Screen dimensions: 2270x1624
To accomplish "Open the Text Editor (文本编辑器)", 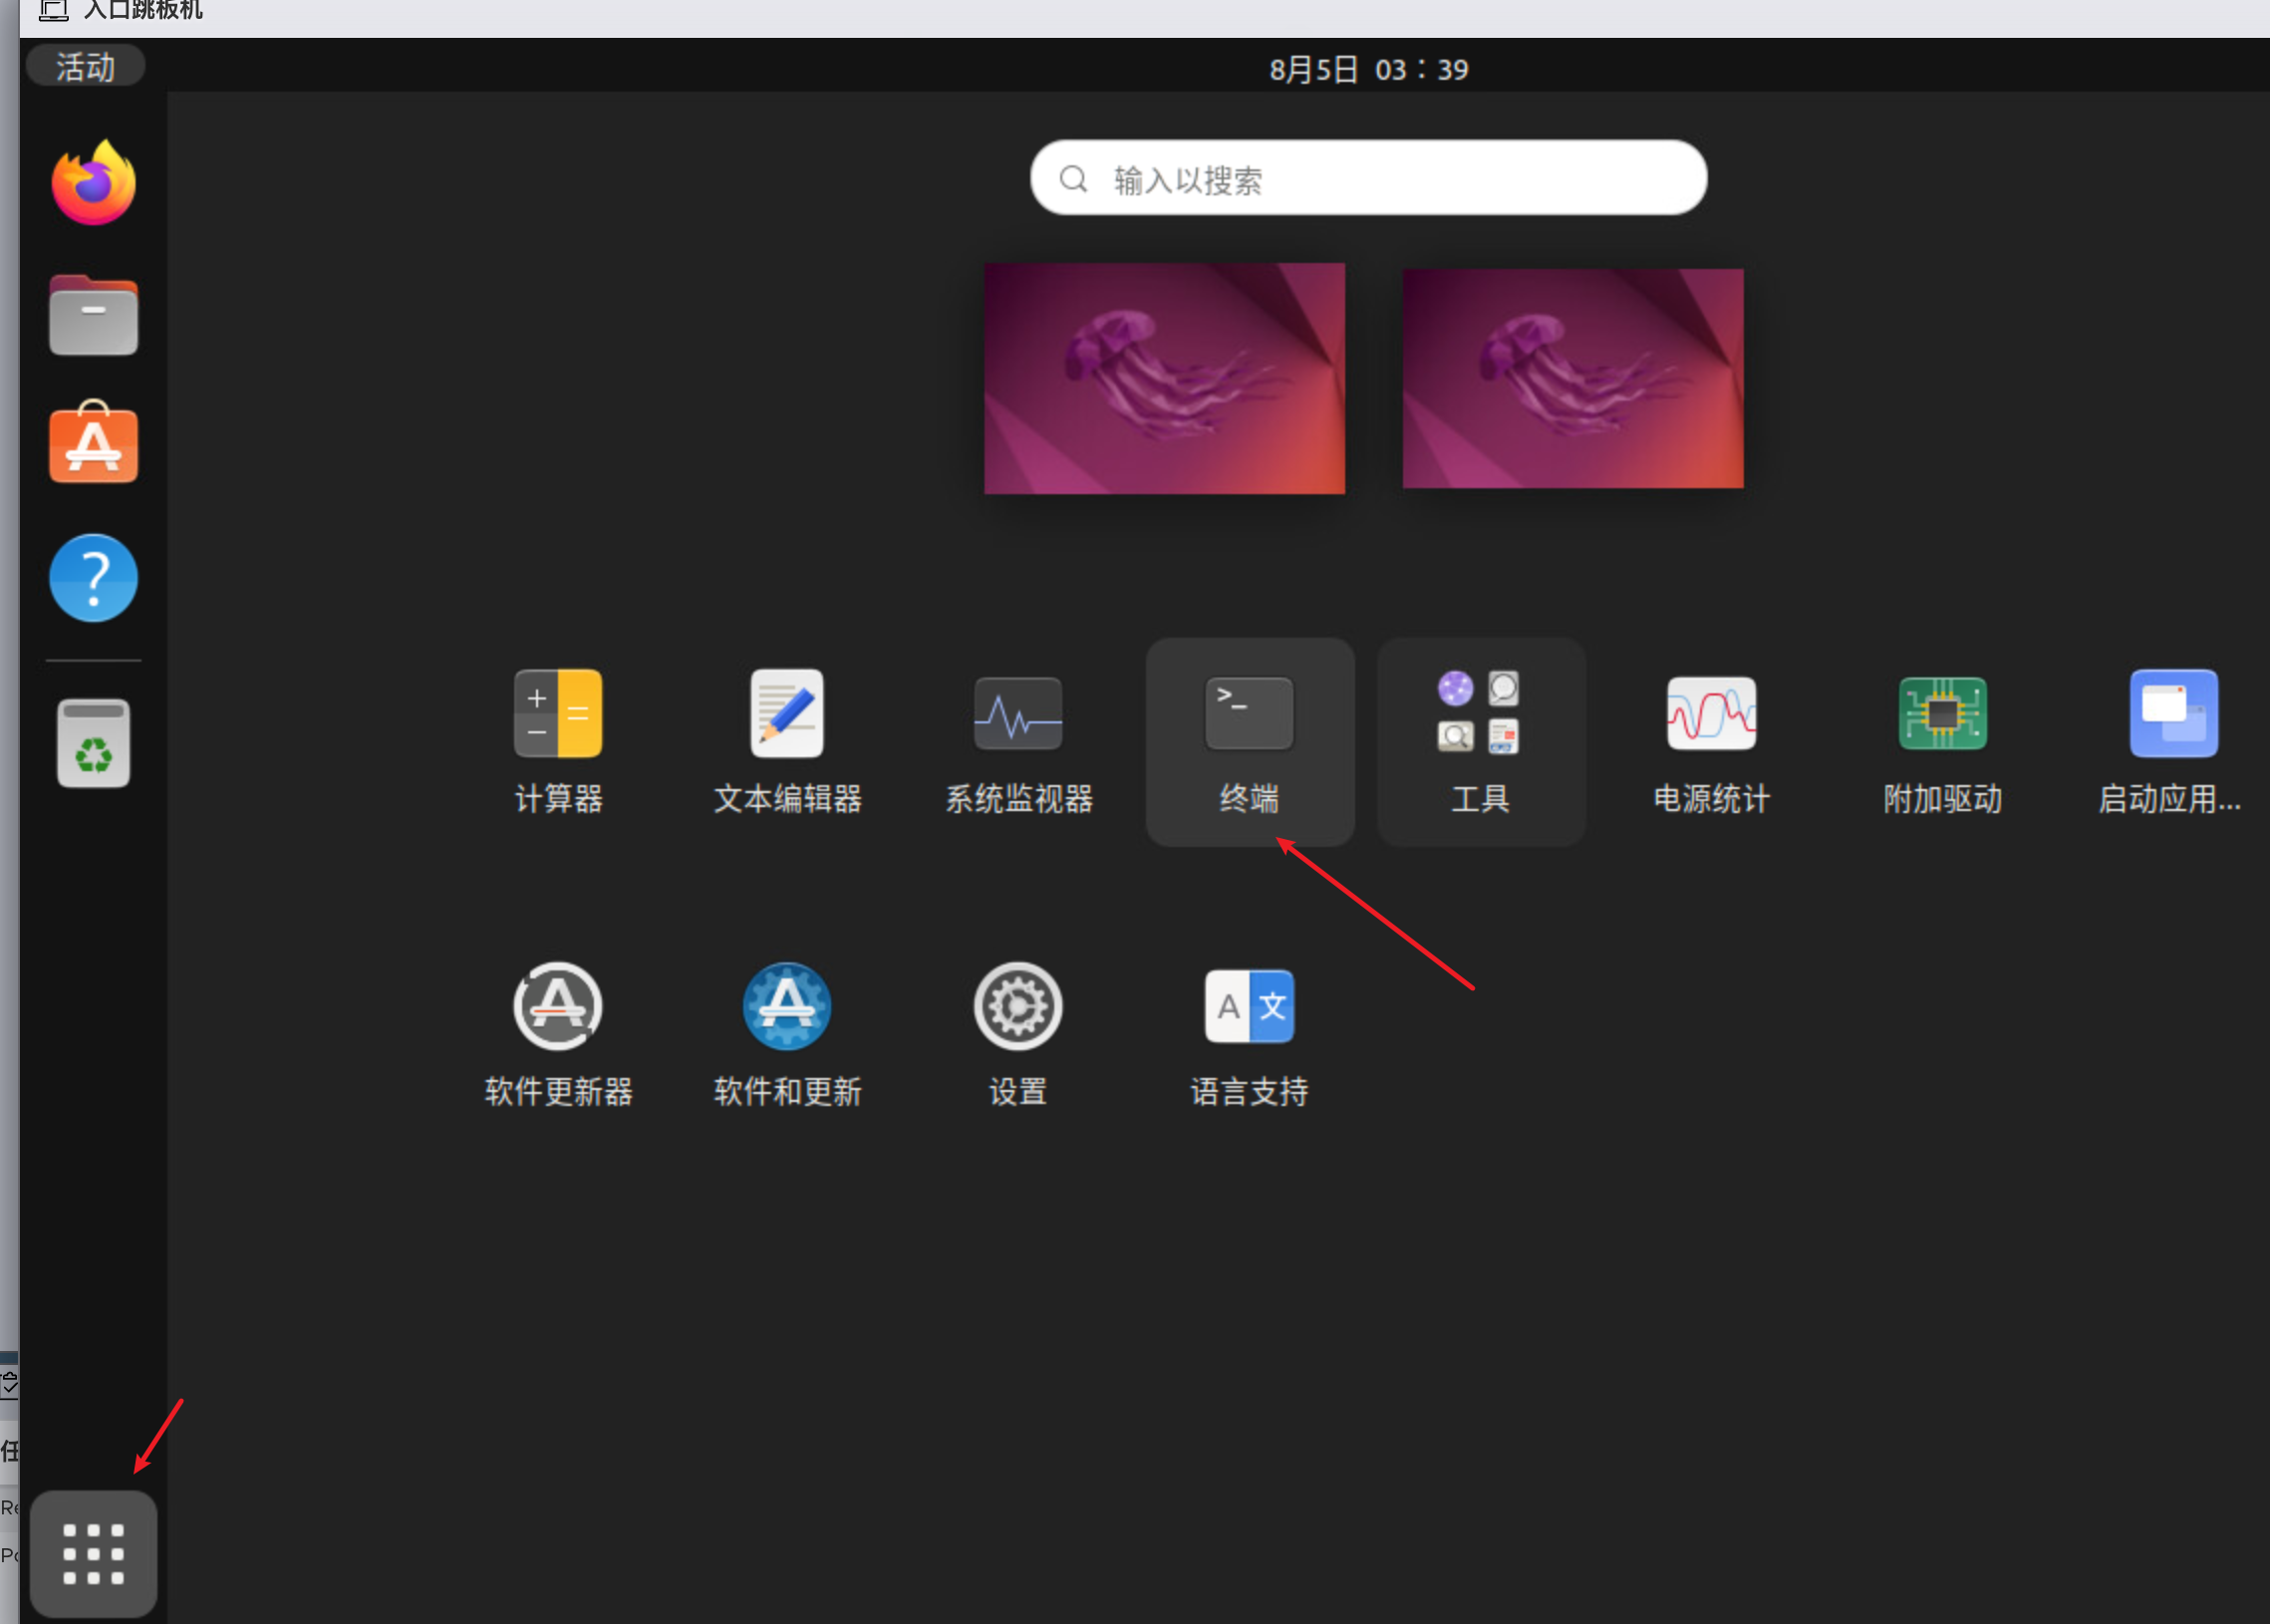I will (787, 742).
